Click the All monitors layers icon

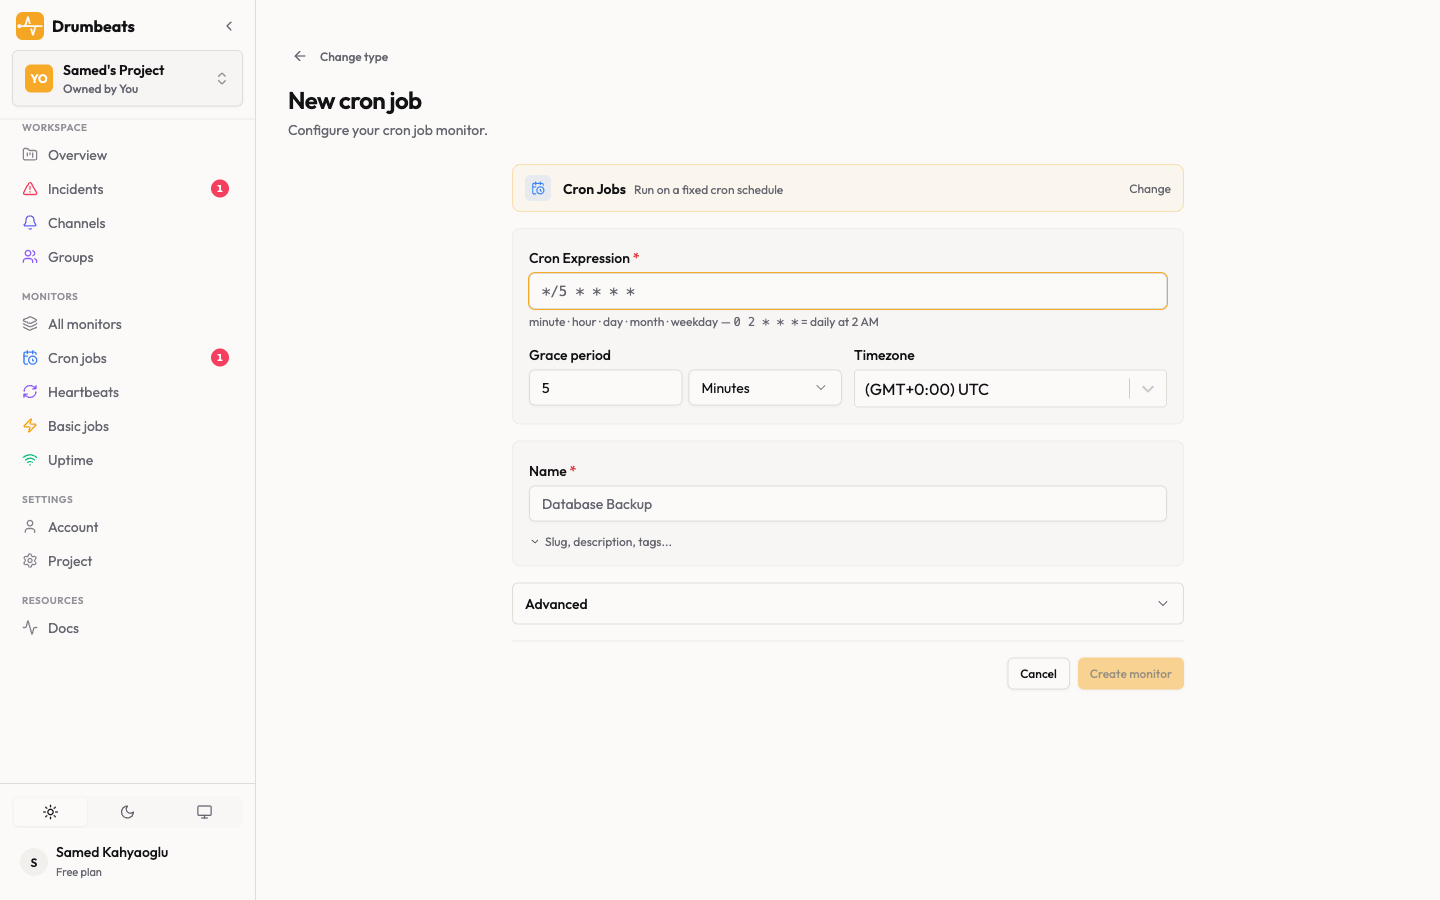[30, 324]
